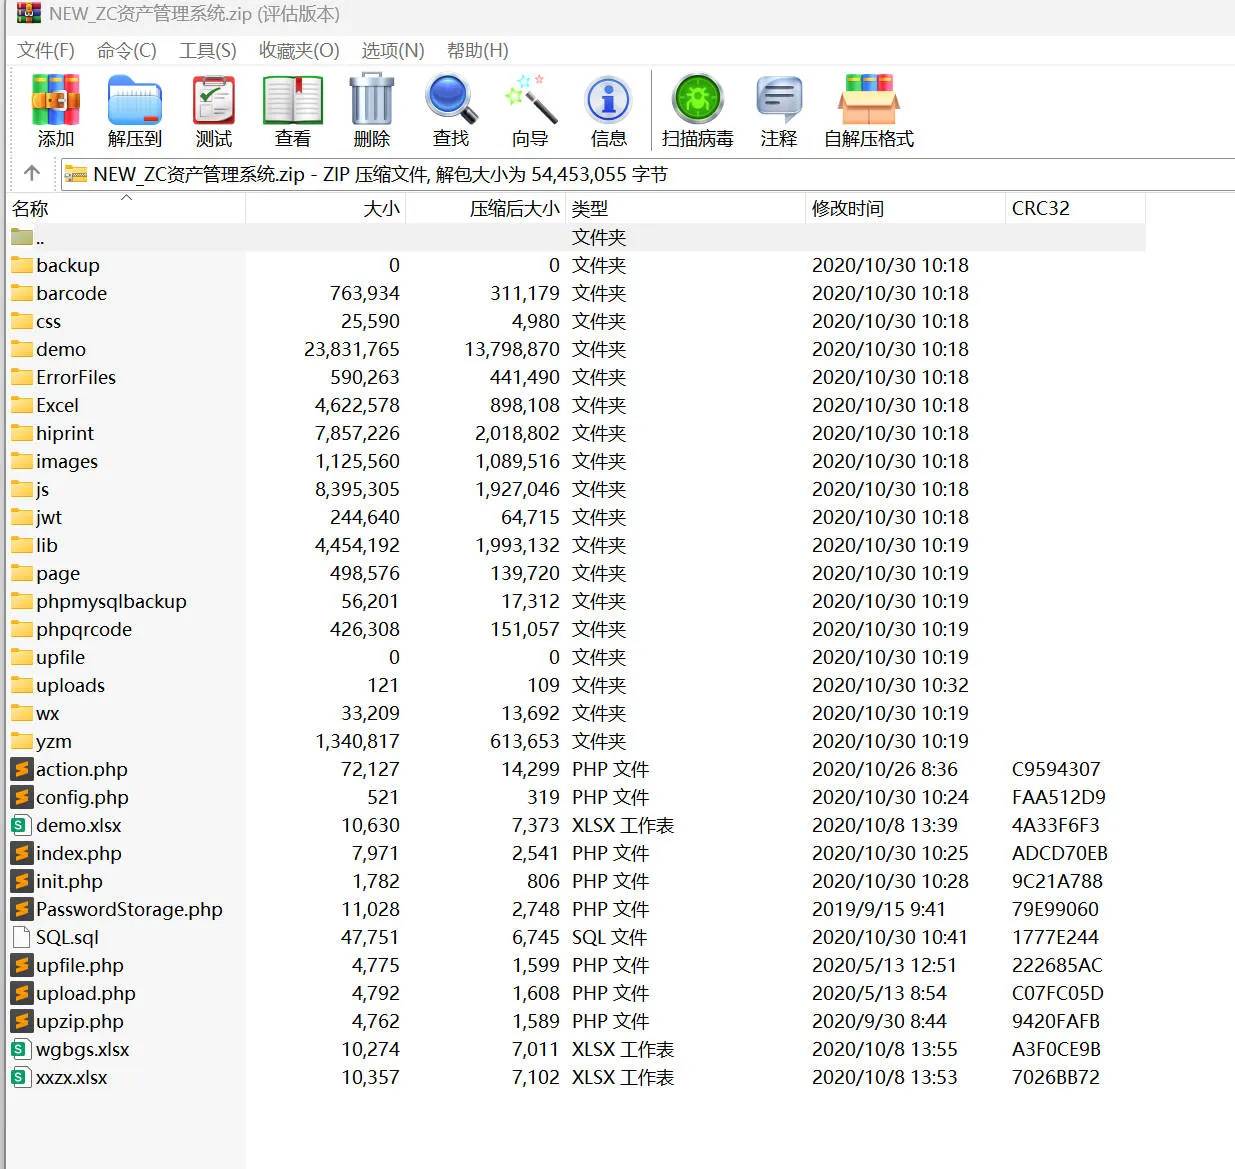Screen dimensions: 1235x1169
Task: Select the upfile folder name
Action: pyautogui.click(x=61, y=657)
